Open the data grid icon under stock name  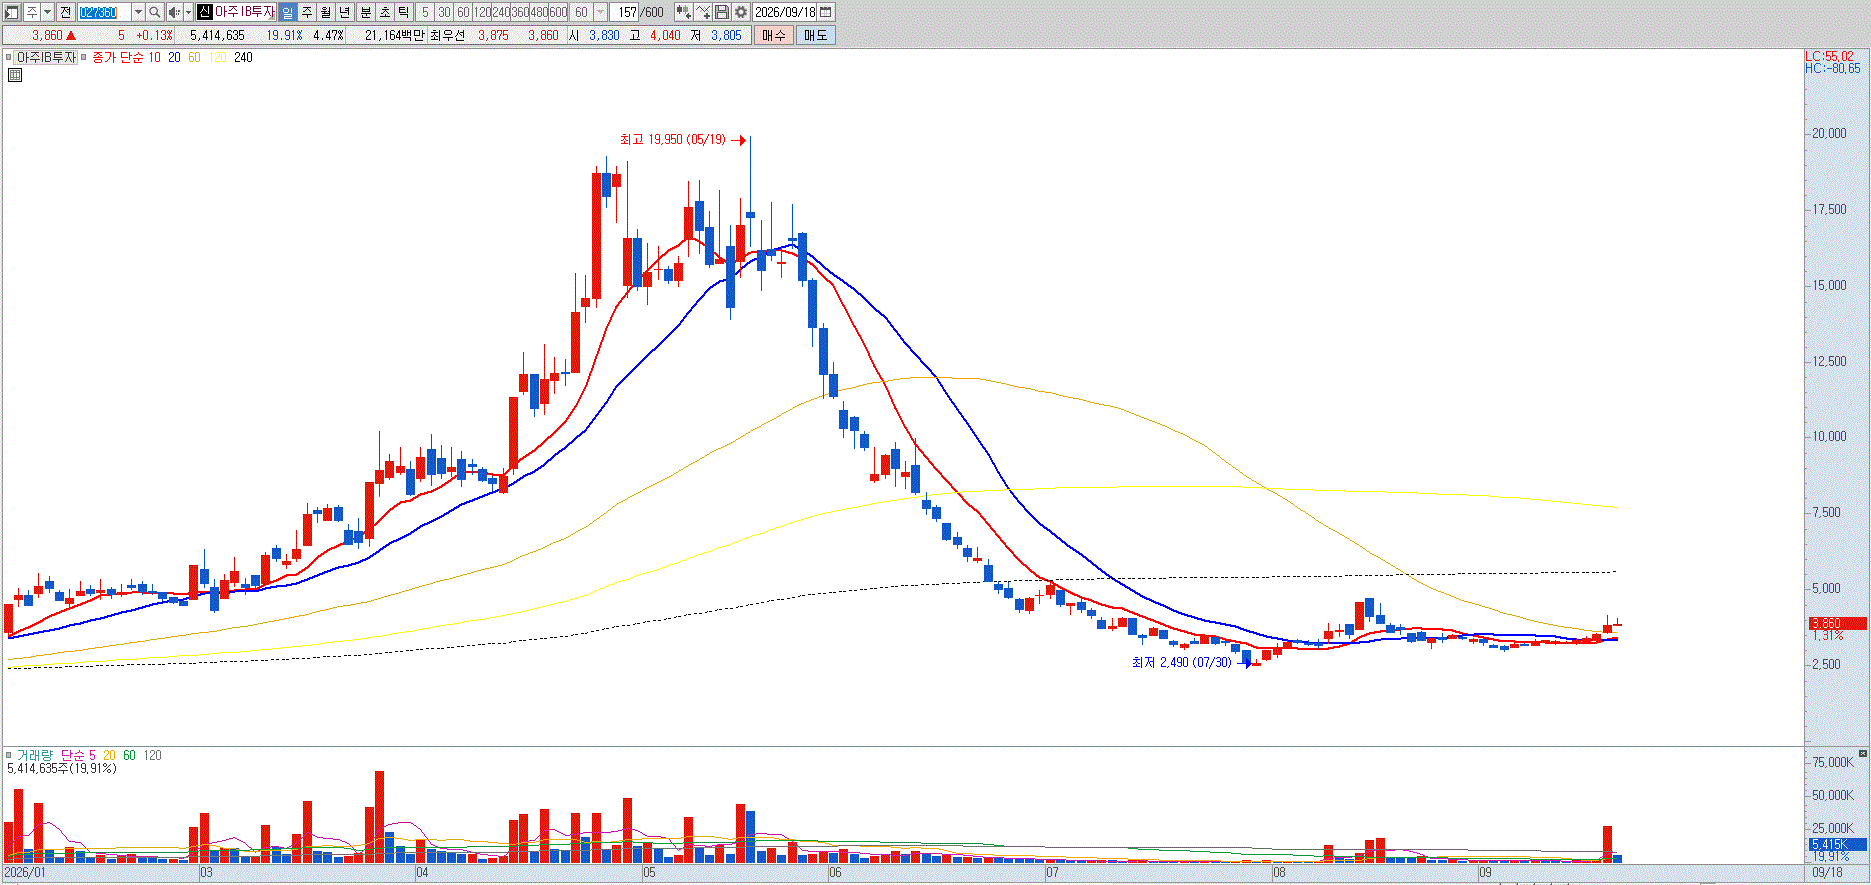15,75
